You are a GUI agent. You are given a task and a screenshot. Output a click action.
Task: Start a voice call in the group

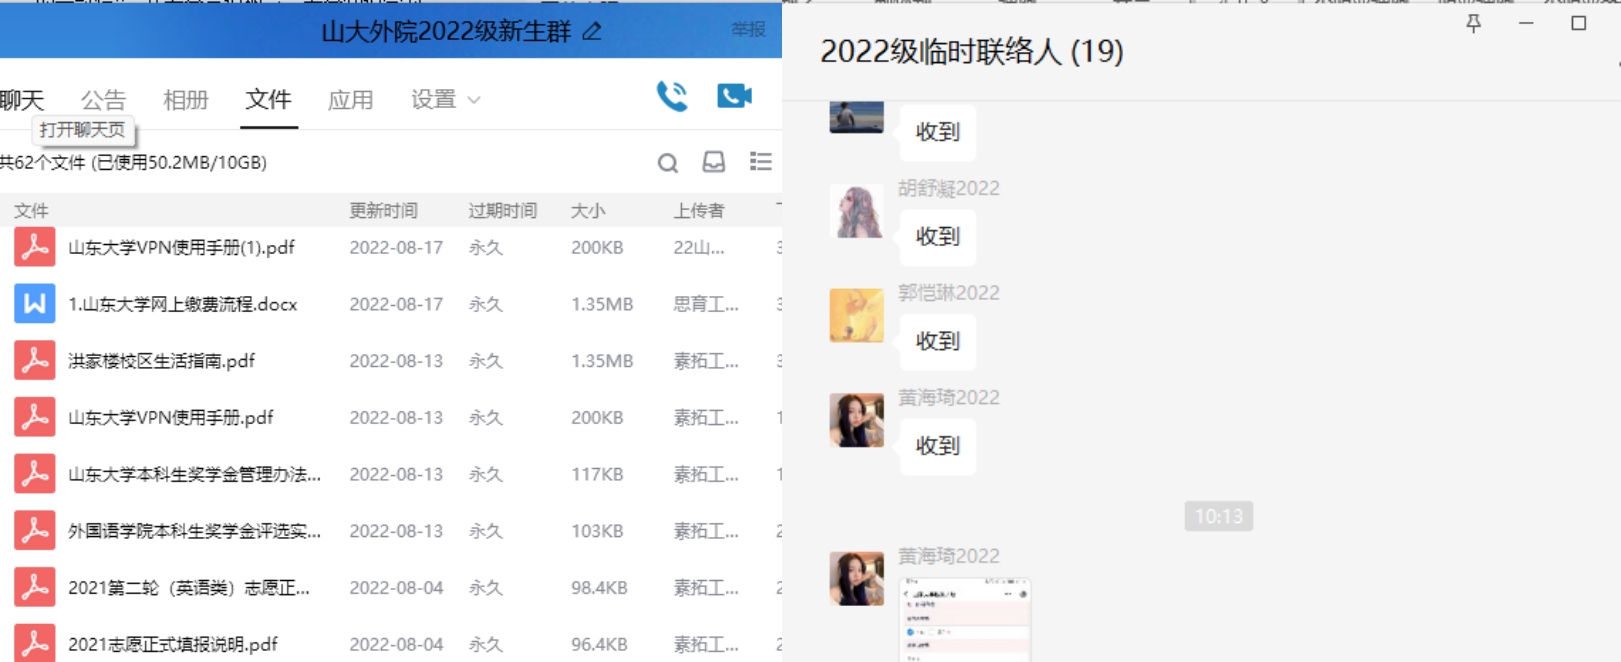pyautogui.click(x=672, y=96)
